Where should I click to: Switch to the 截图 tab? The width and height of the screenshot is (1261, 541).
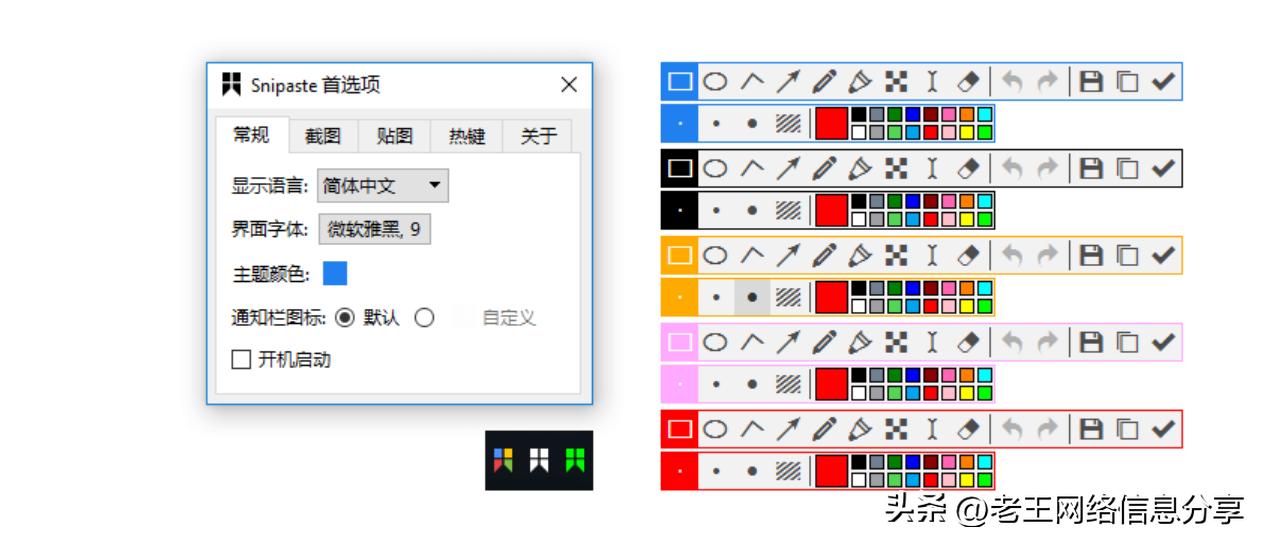click(323, 137)
